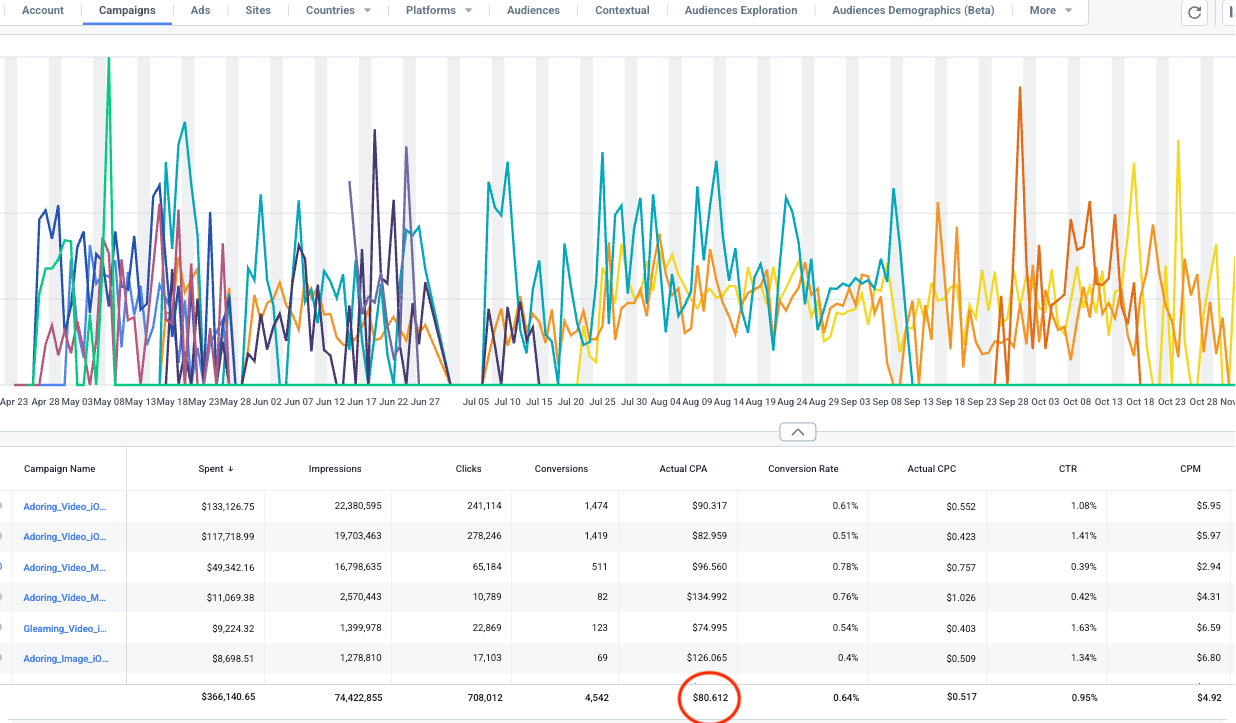Open the Gleaming_Video campaign link
1236x723 pixels.
tap(65, 628)
